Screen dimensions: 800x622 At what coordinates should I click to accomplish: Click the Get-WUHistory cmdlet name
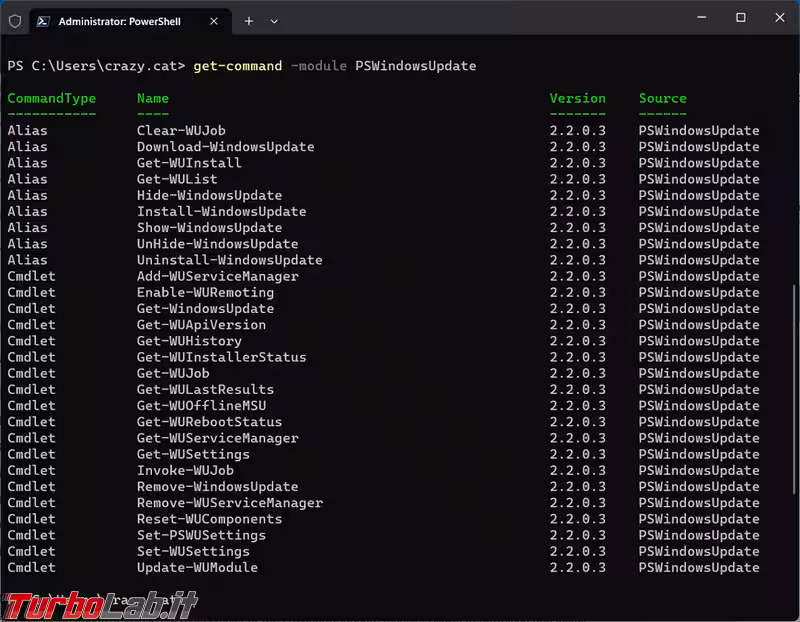coord(189,341)
